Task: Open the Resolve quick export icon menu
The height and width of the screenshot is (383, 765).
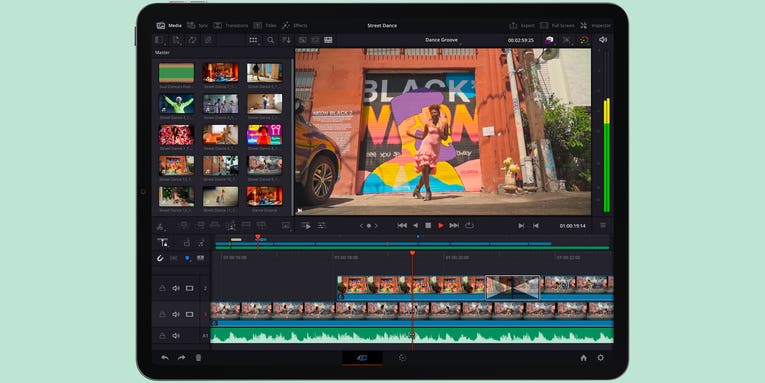Action: pyautogui.click(x=550, y=40)
